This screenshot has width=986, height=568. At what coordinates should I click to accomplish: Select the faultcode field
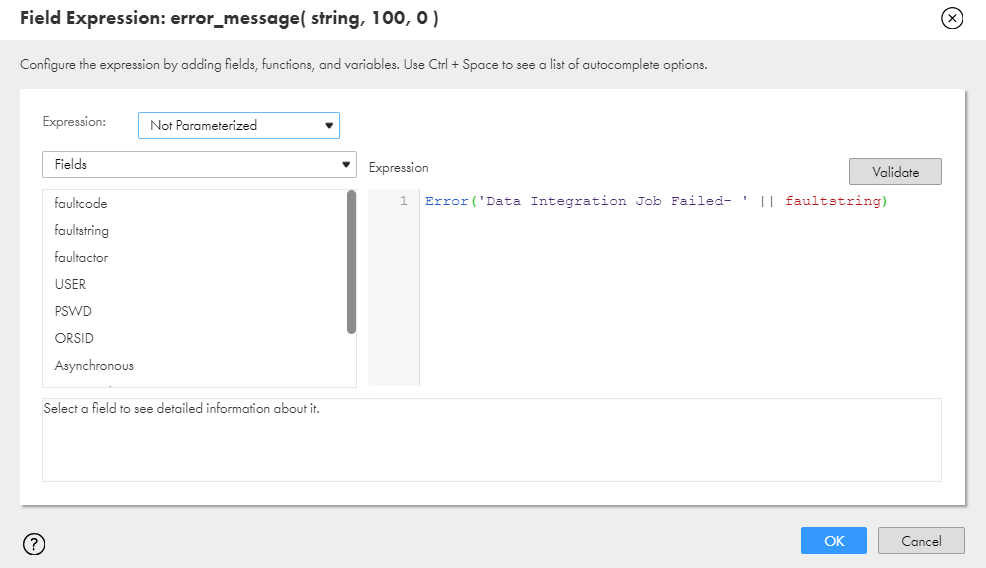pos(81,203)
